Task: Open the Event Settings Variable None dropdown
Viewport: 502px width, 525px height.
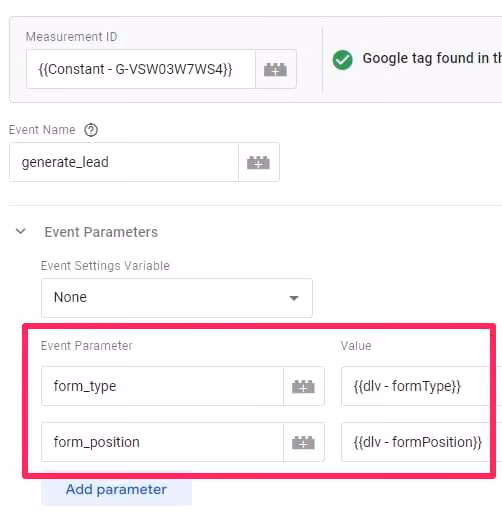Action: tap(177, 298)
